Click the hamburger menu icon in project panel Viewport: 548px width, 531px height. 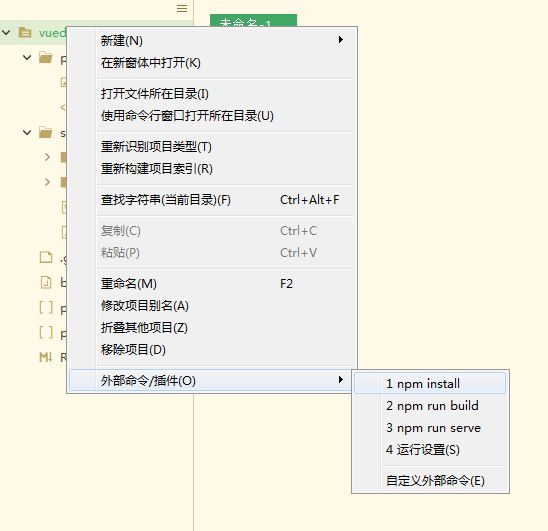pos(182,8)
